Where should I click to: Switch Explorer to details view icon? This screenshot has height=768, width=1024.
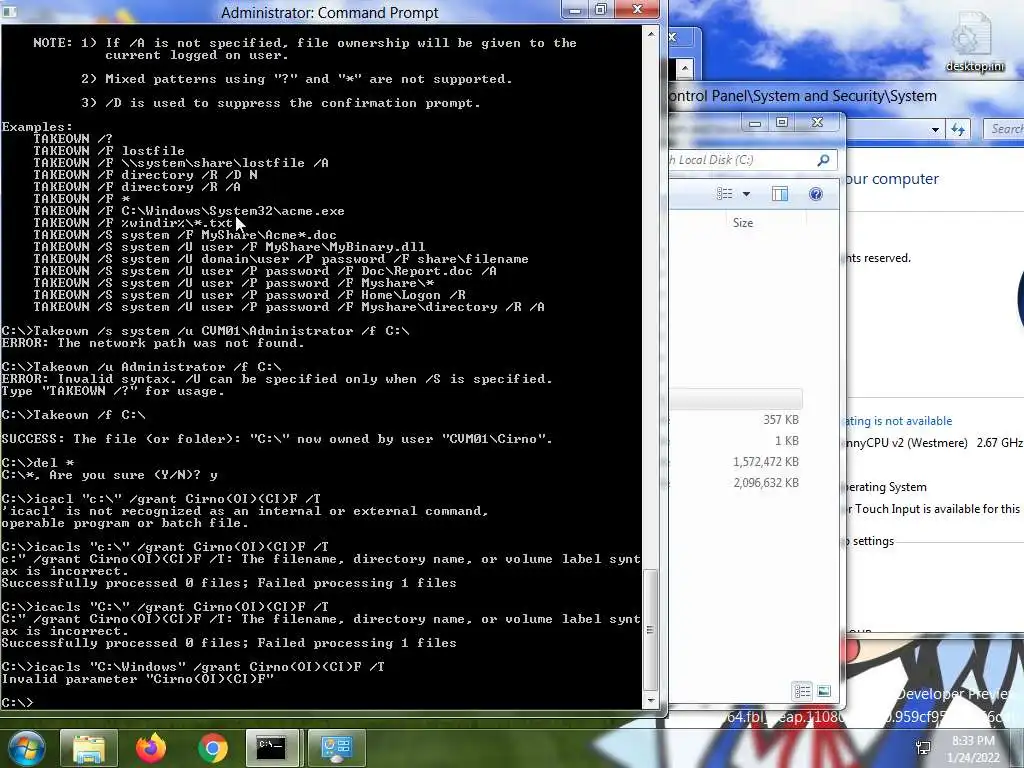coord(802,691)
